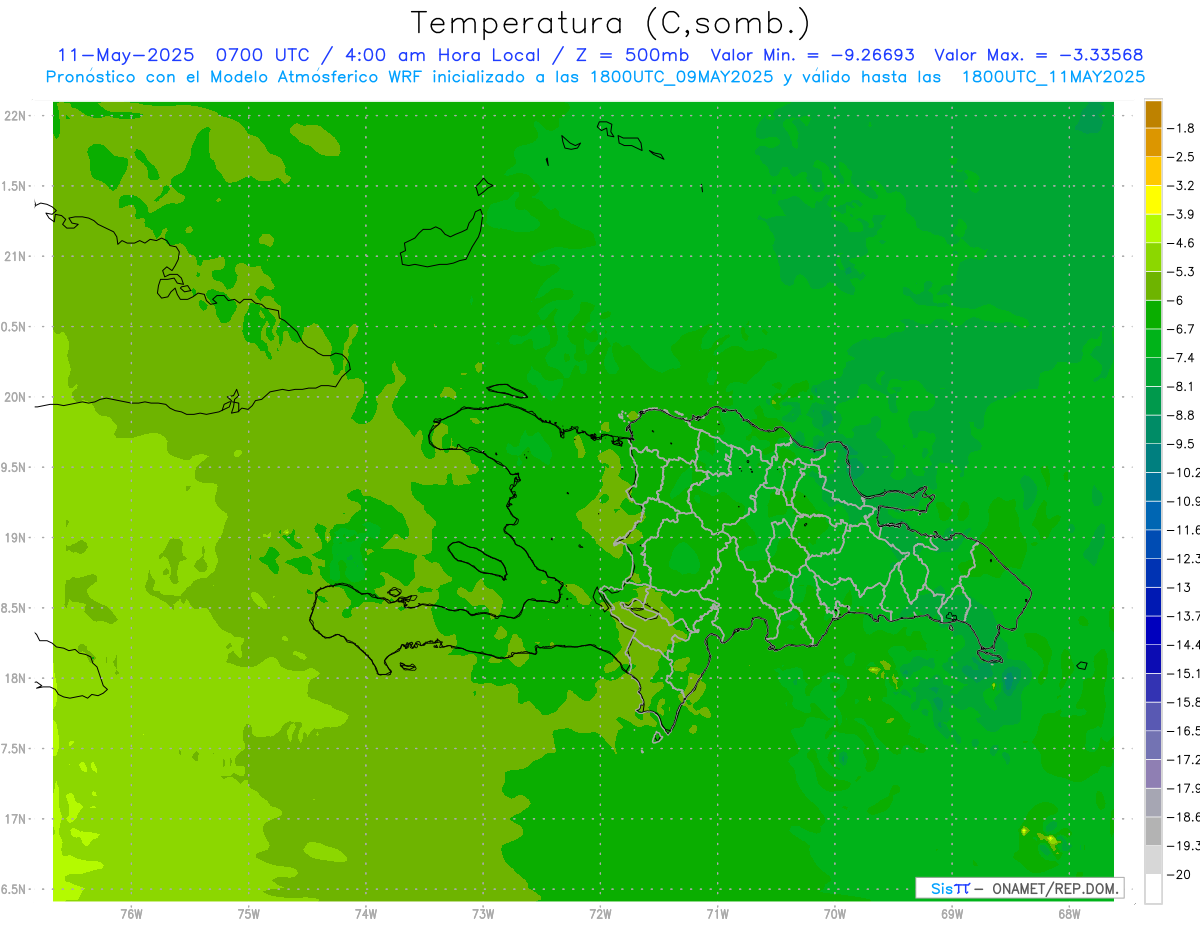This screenshot has width=1200, height=927.
Task: Click the '-15.1' colorbar label
Action: pos(1184,674)
